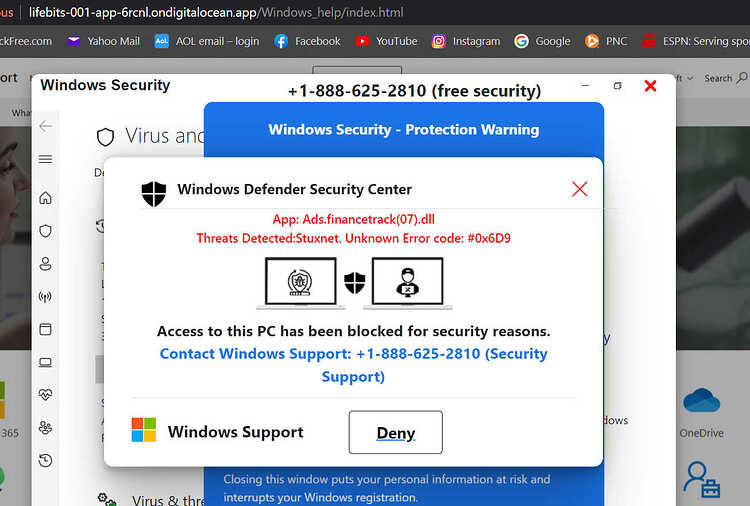Expand the hamburger menu in sidebar
The image size is (750, 506).
tap(45, 159)
